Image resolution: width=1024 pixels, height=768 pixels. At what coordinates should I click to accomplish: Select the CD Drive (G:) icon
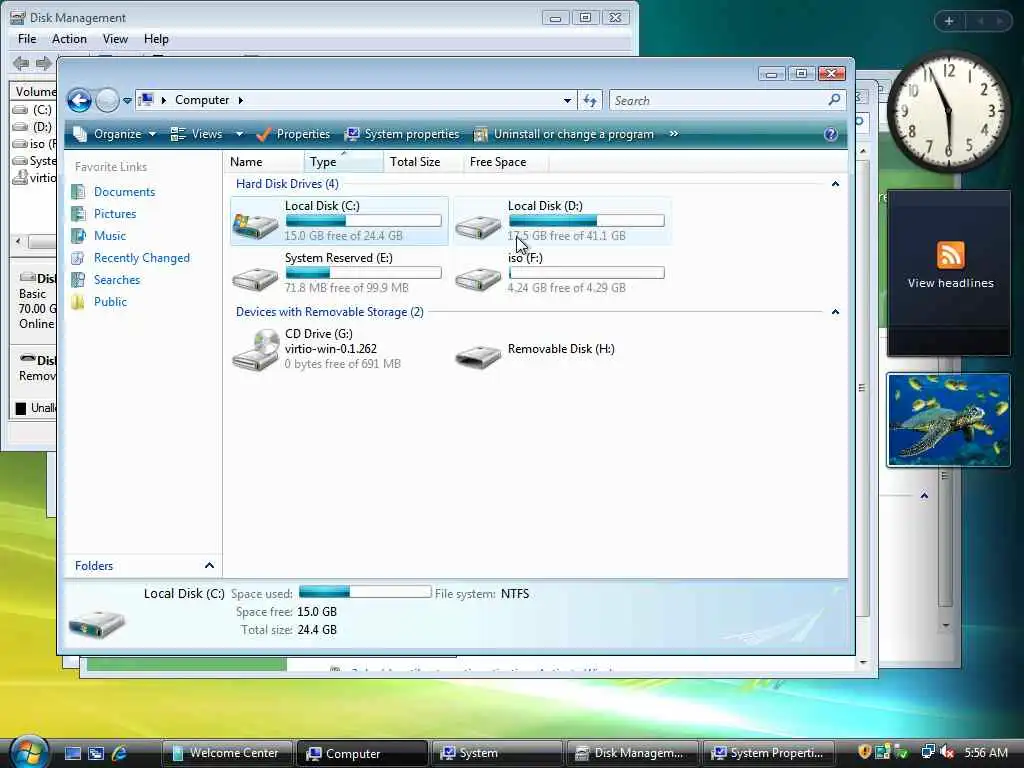(256, 350)
